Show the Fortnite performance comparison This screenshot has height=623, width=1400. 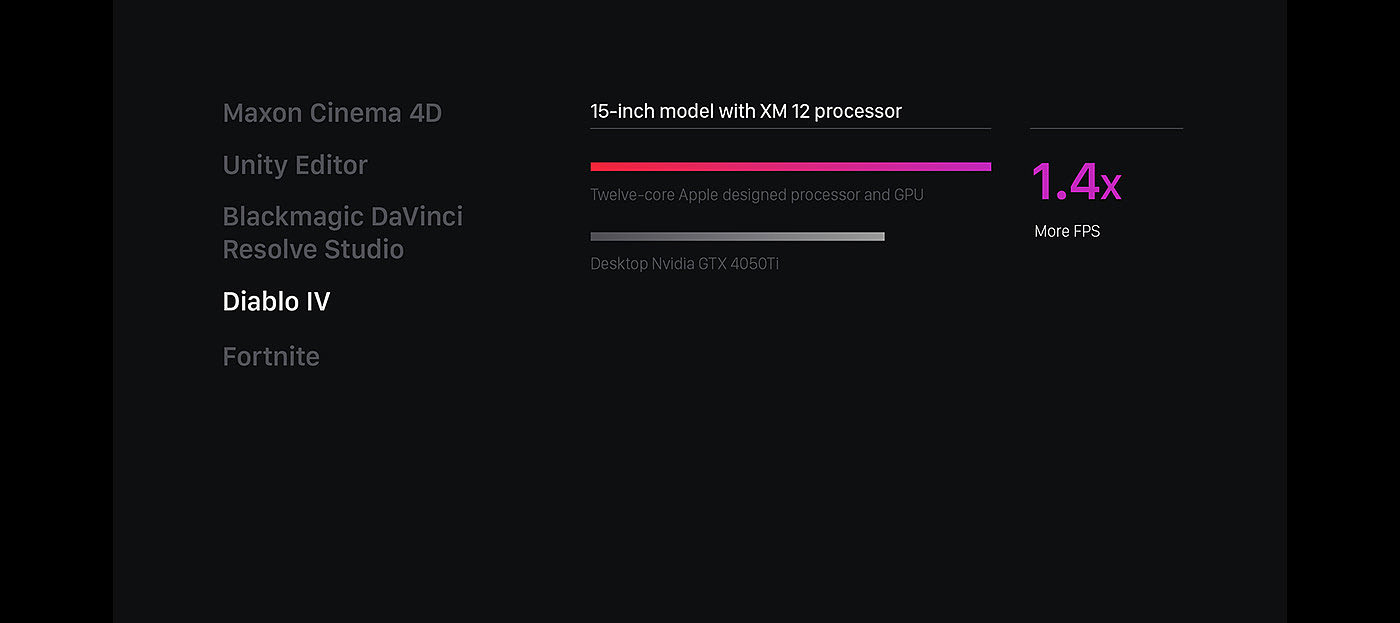click(x=271, y=357)
